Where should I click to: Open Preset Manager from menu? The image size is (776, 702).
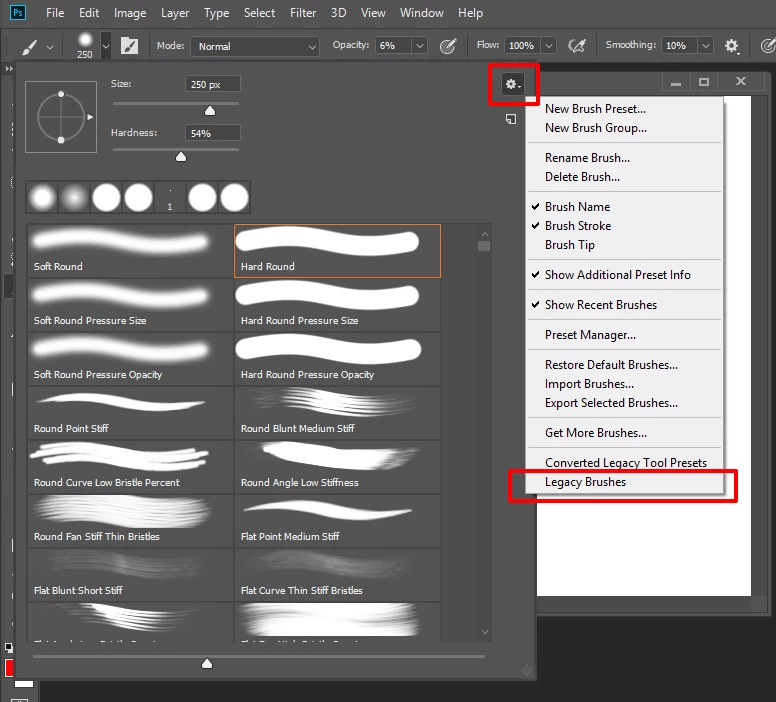pos(624,335)
